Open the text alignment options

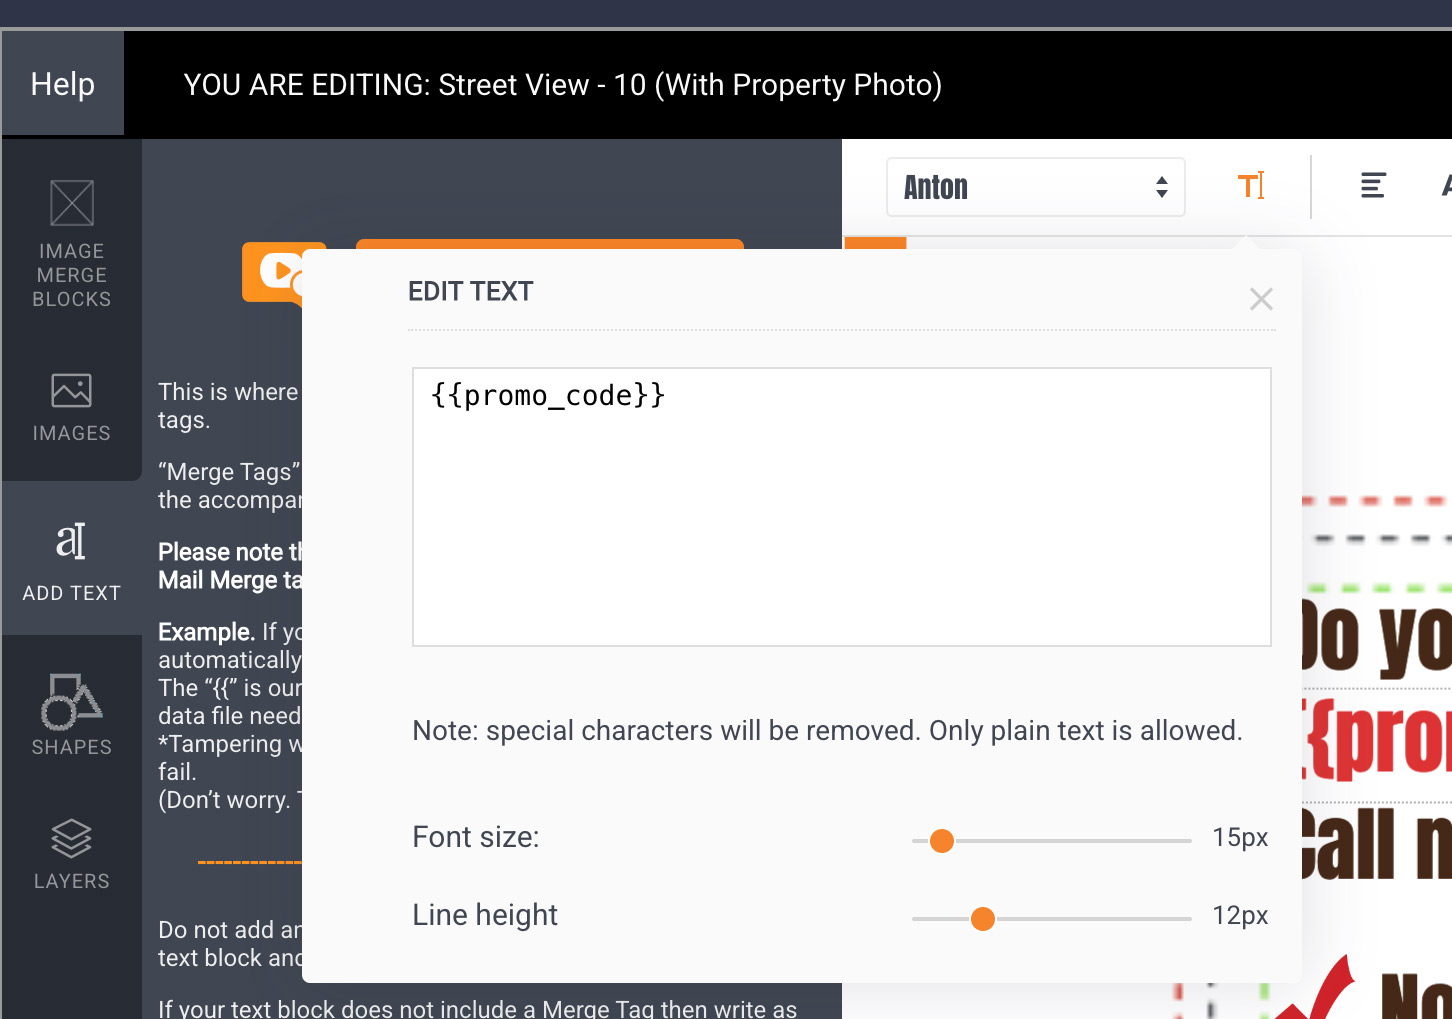[x=1373, y=186]
